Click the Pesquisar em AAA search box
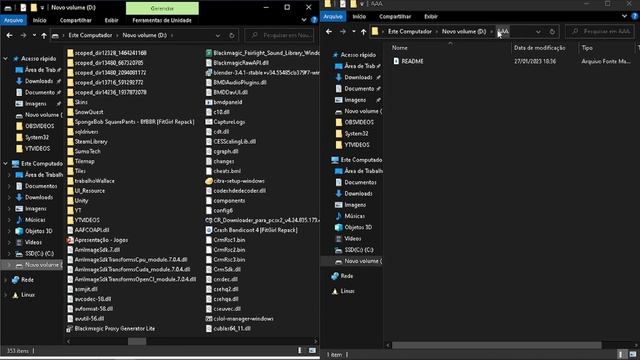Screen dimensions: 640x360 [x=600, y=31]
